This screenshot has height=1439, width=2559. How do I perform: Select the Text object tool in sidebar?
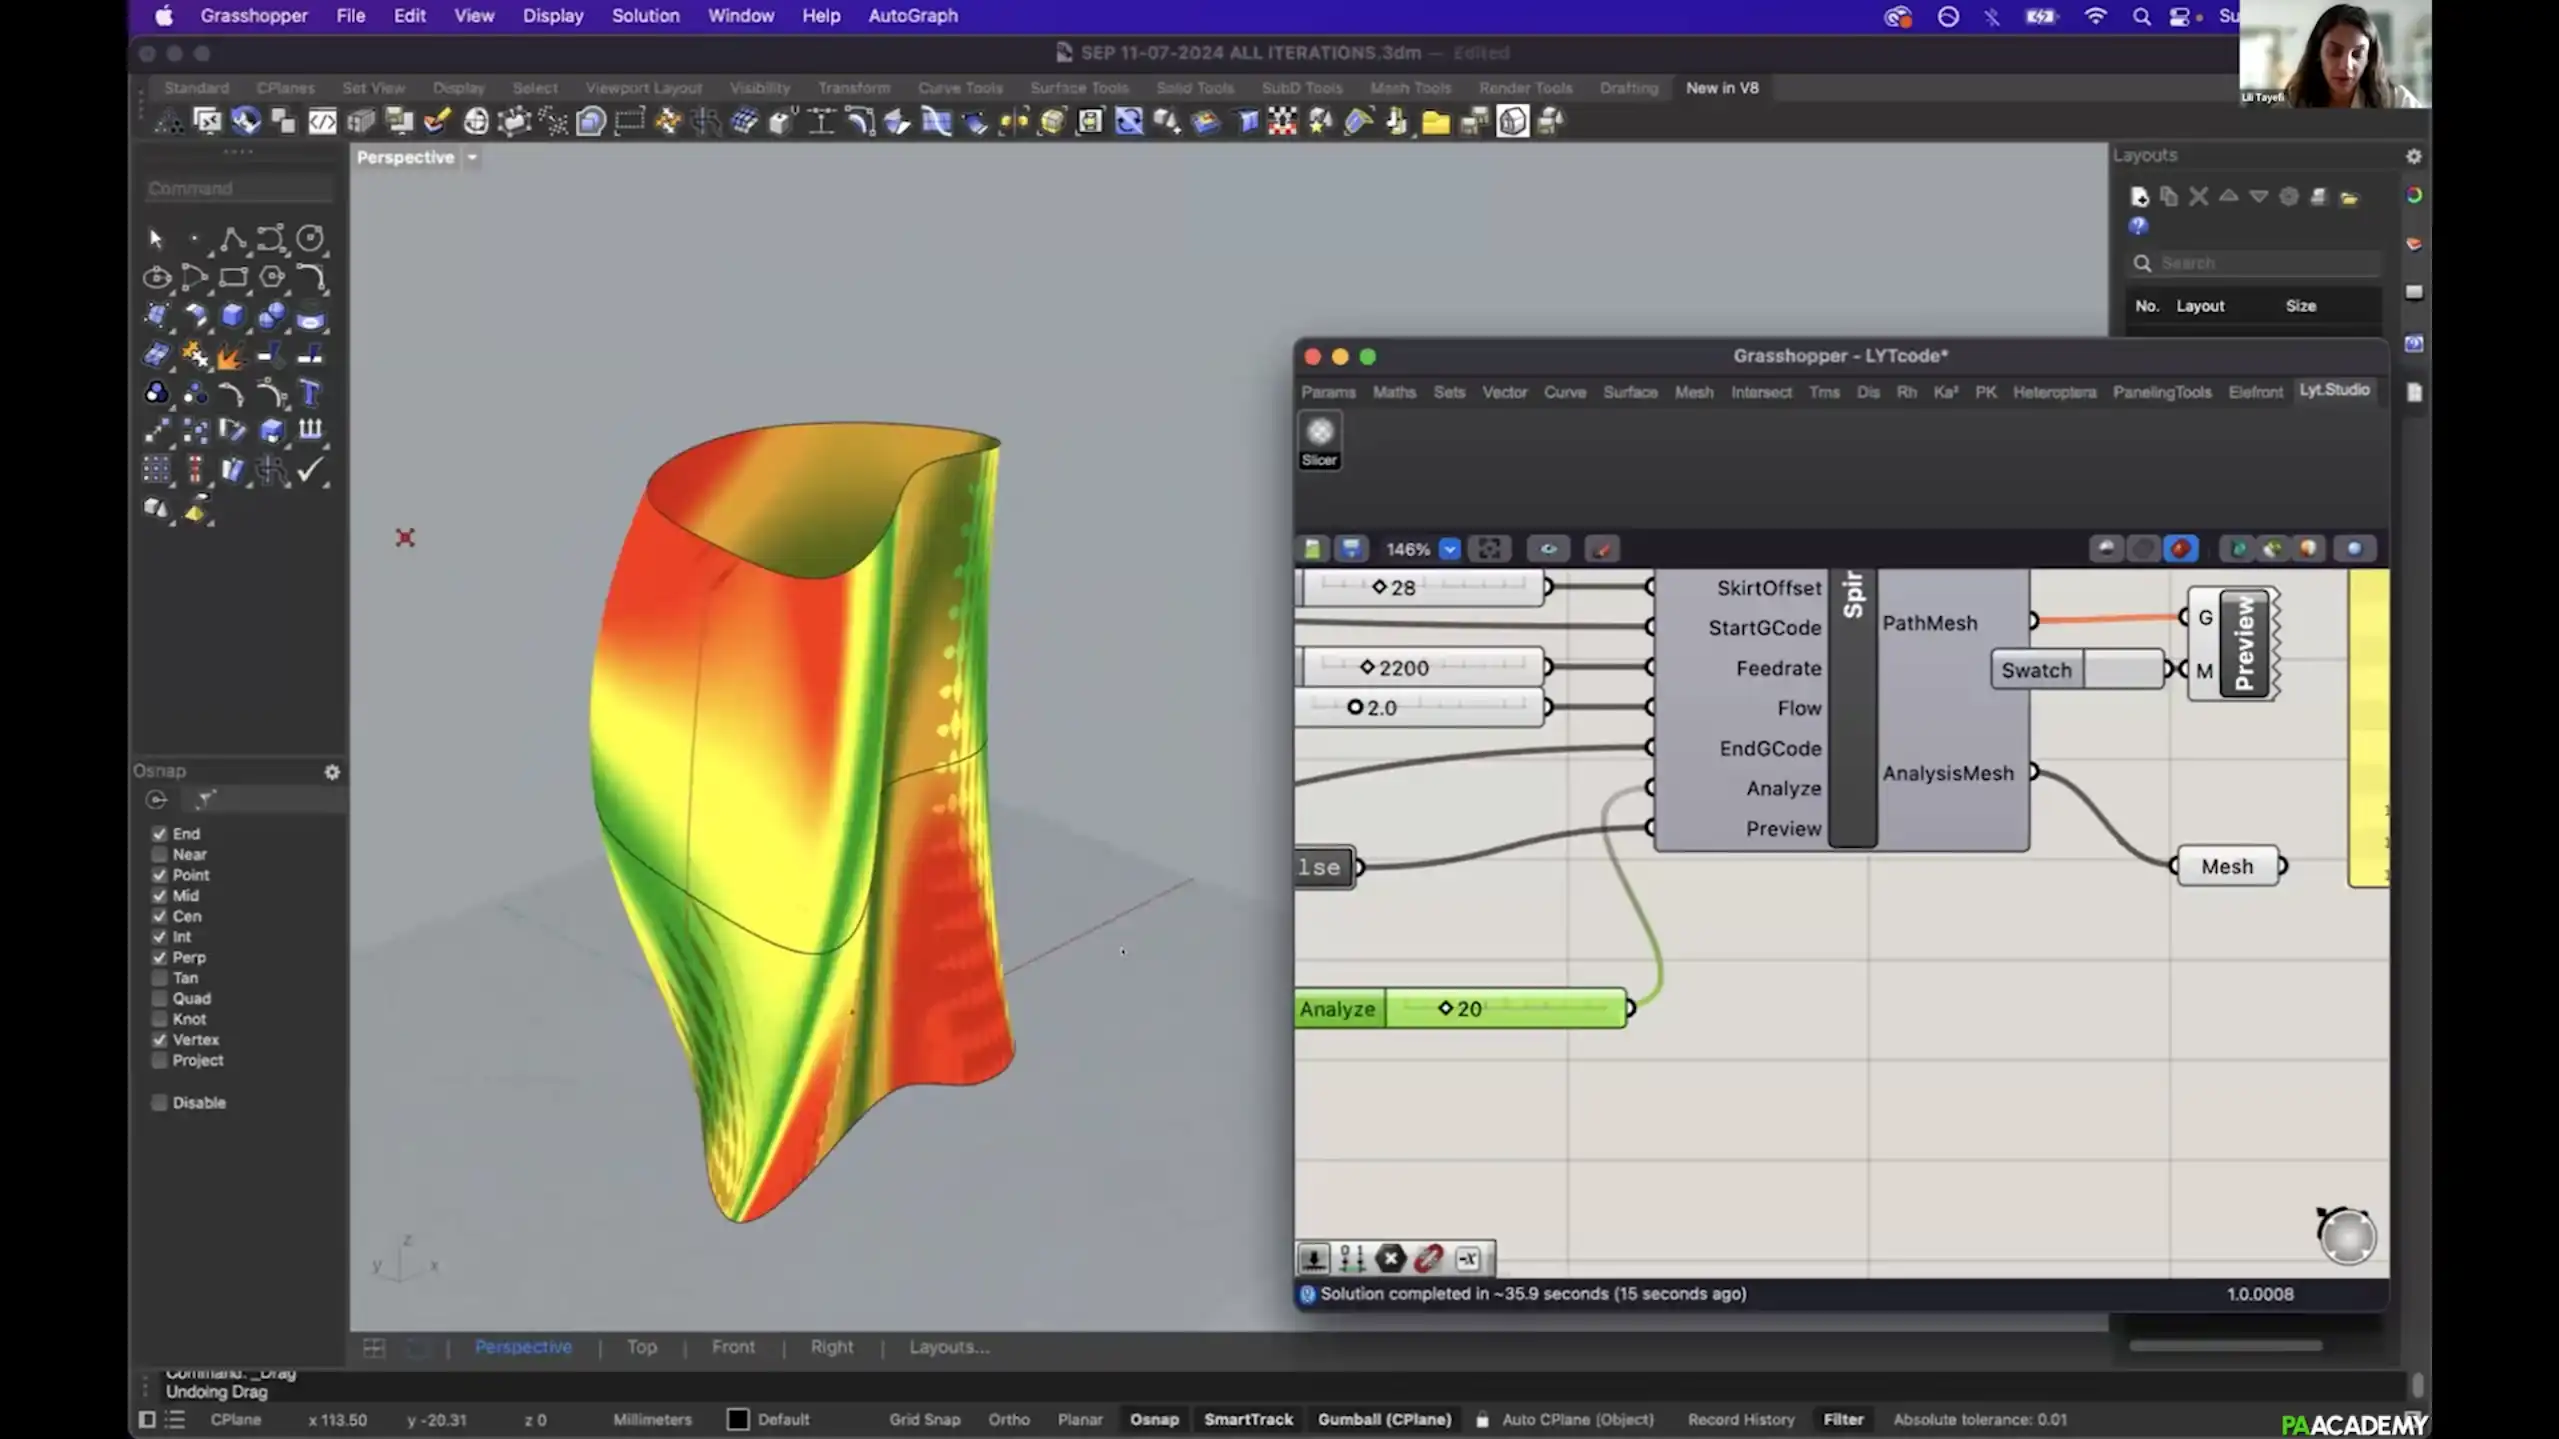[310, 393]
